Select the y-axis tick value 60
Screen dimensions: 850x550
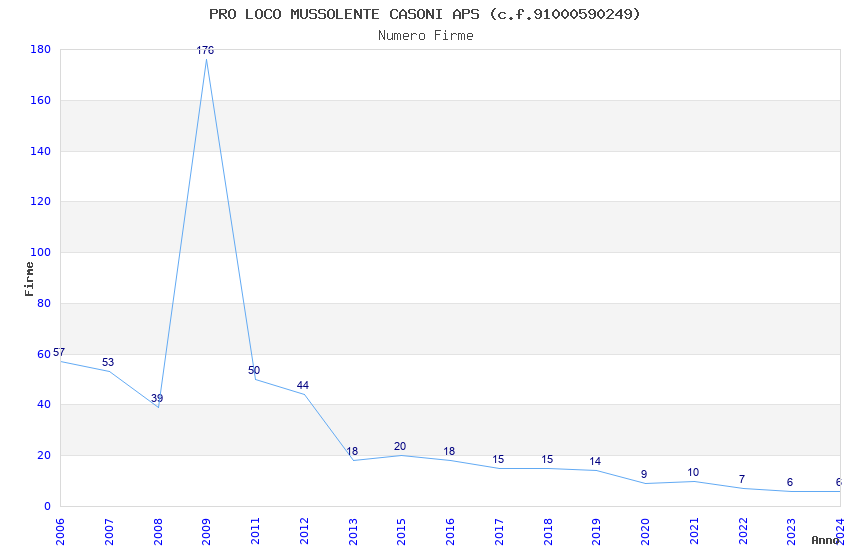(x=44, y=354)
